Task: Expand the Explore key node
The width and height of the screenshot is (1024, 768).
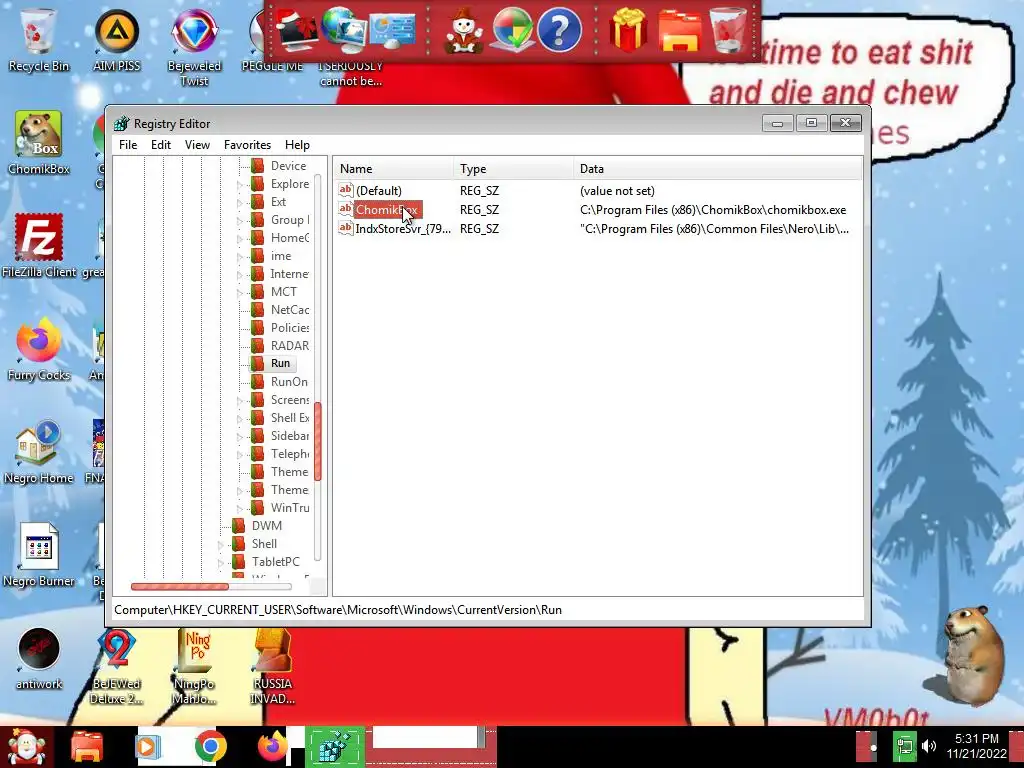Action: pos(240,185)
